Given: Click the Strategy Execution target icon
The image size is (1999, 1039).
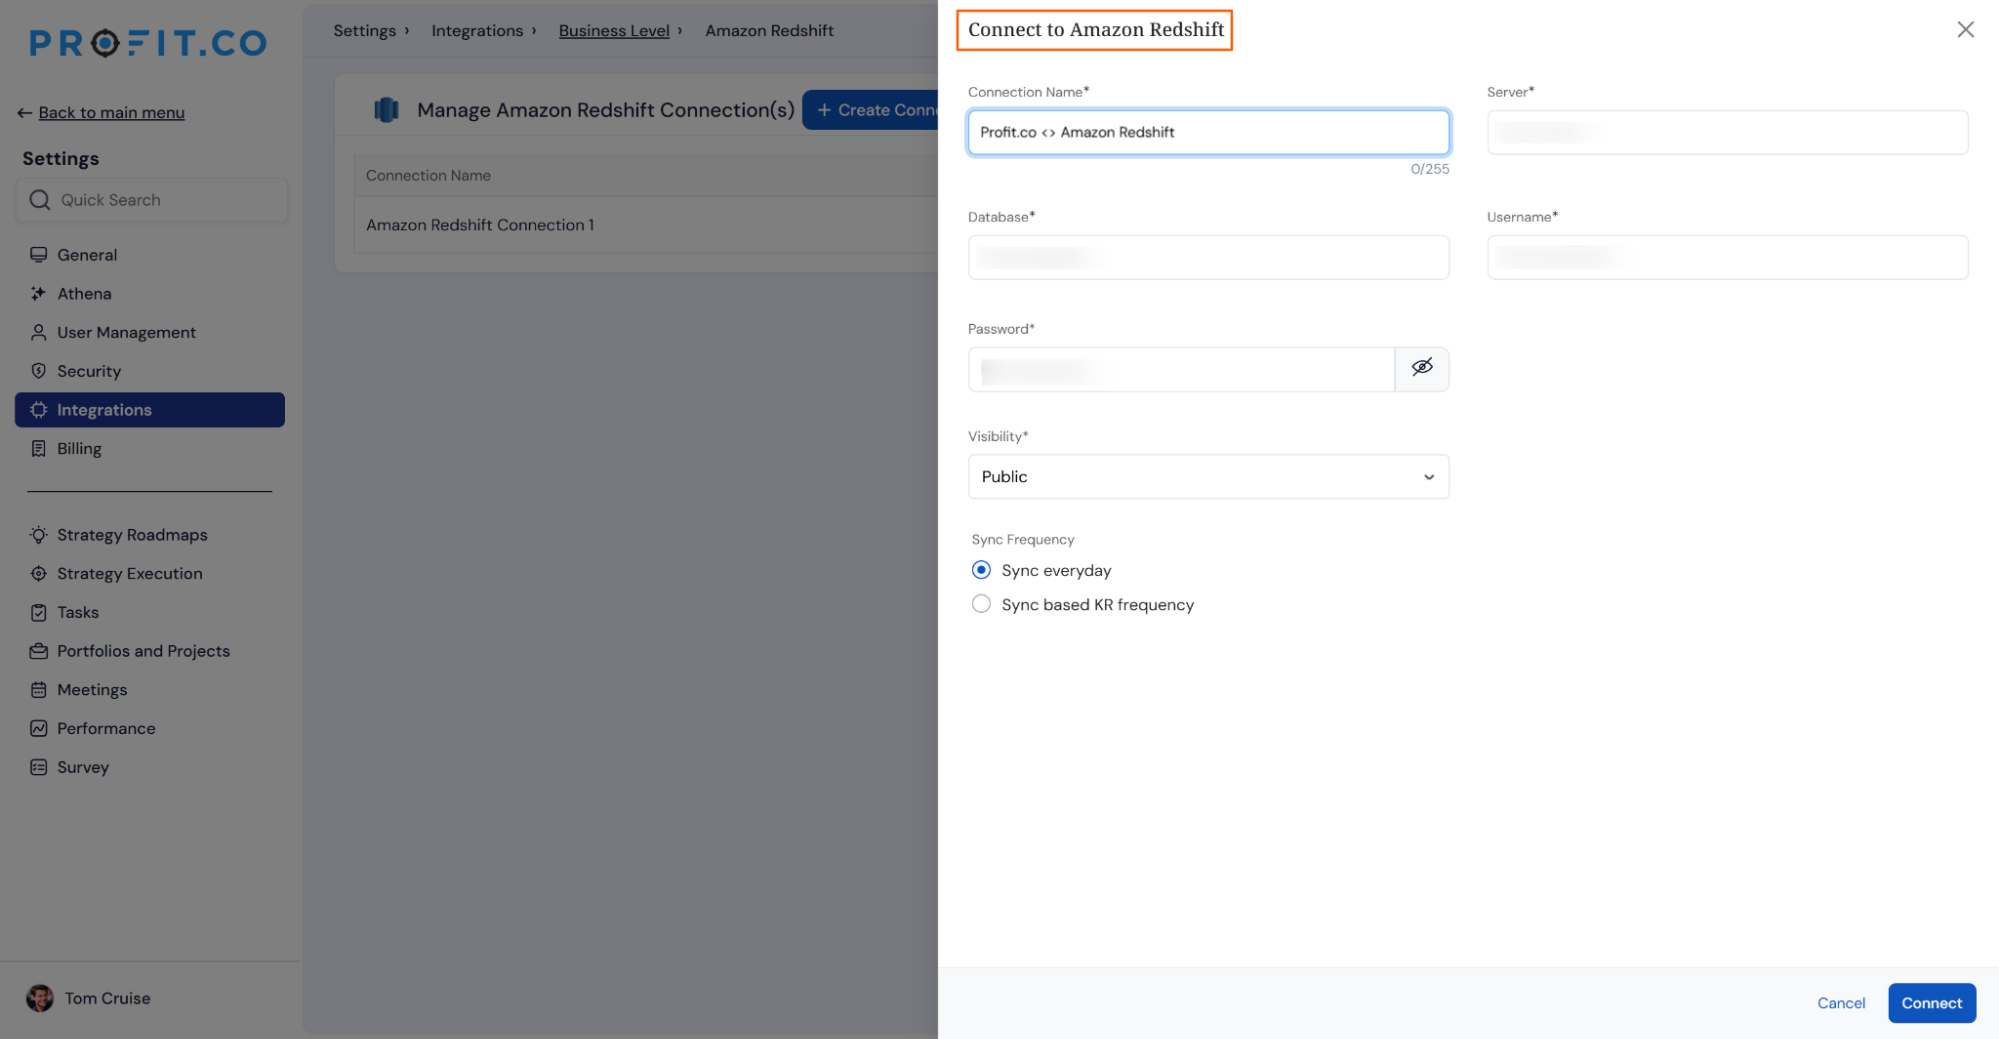Looking at the screenshot, I should (x=39, y=574).
